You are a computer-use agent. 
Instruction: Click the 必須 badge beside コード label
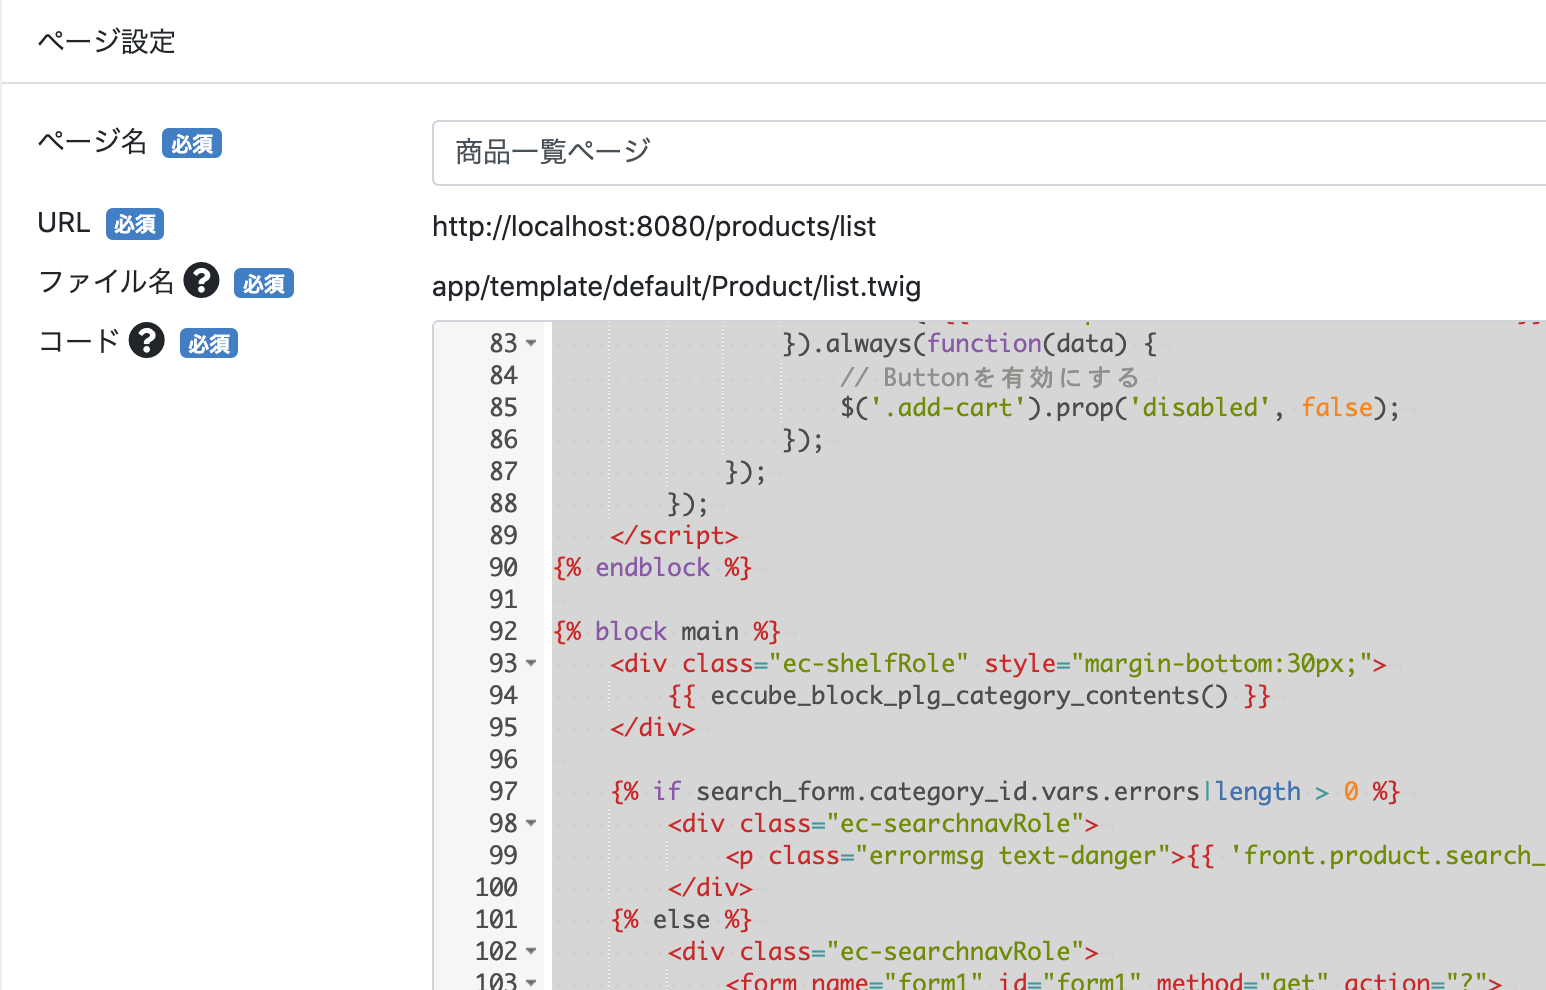tap(209, 344)
